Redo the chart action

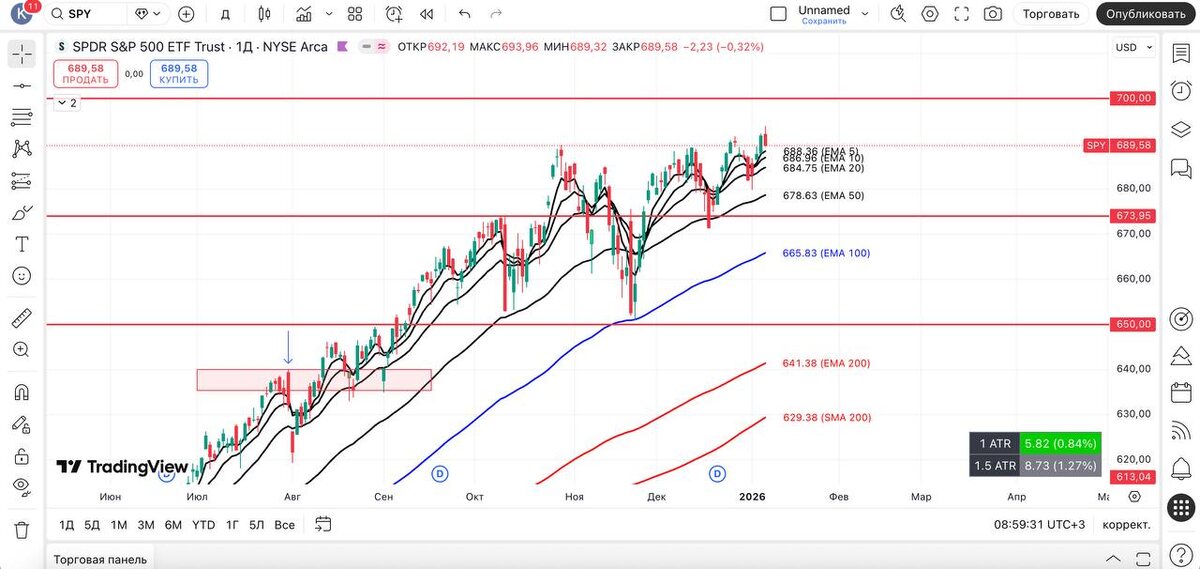coord(496,14)
